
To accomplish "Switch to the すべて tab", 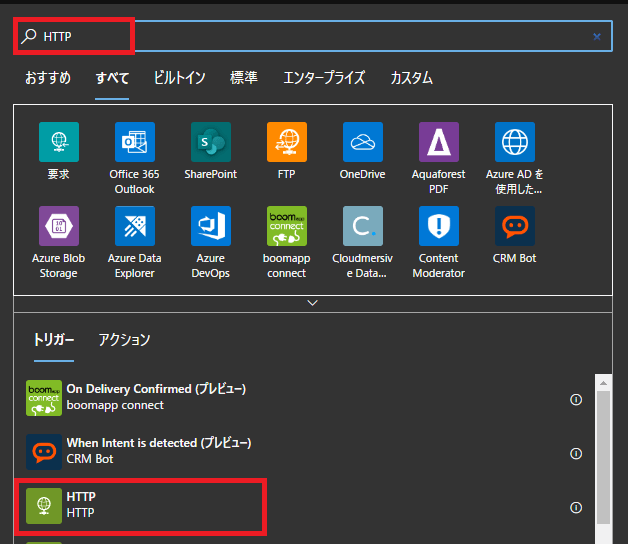I will click(x=112, y=78).
